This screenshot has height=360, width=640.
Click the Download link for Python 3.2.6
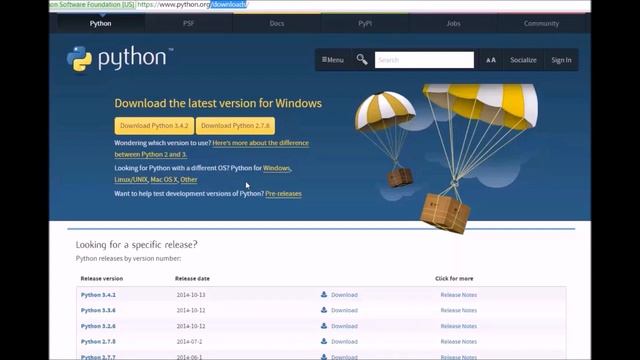pyautogui.click(x=344, y=326)
